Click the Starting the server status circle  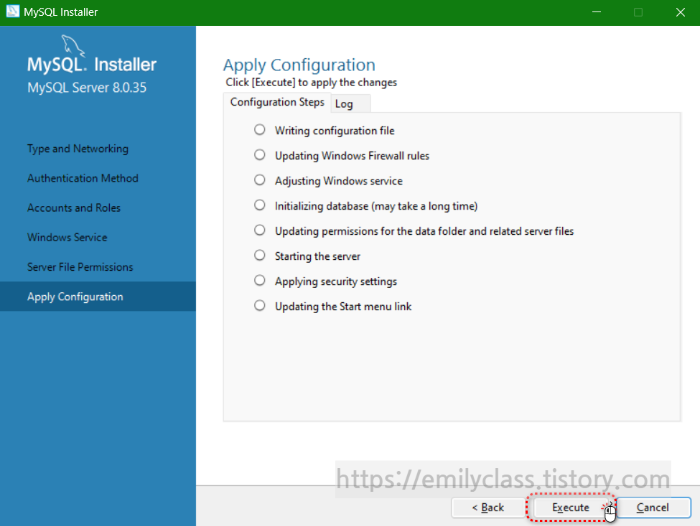pos(259,255)
